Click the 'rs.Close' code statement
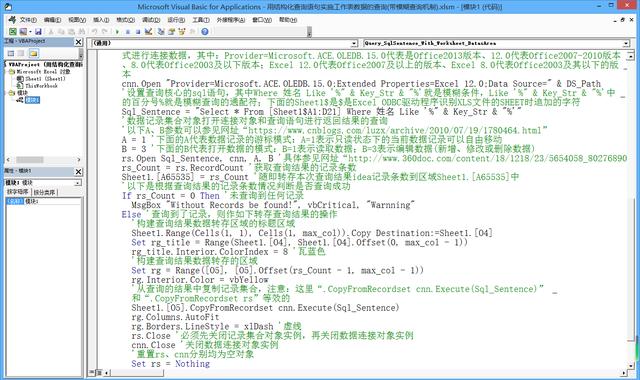This screenshot has height=380, width=640. (151, 336)
